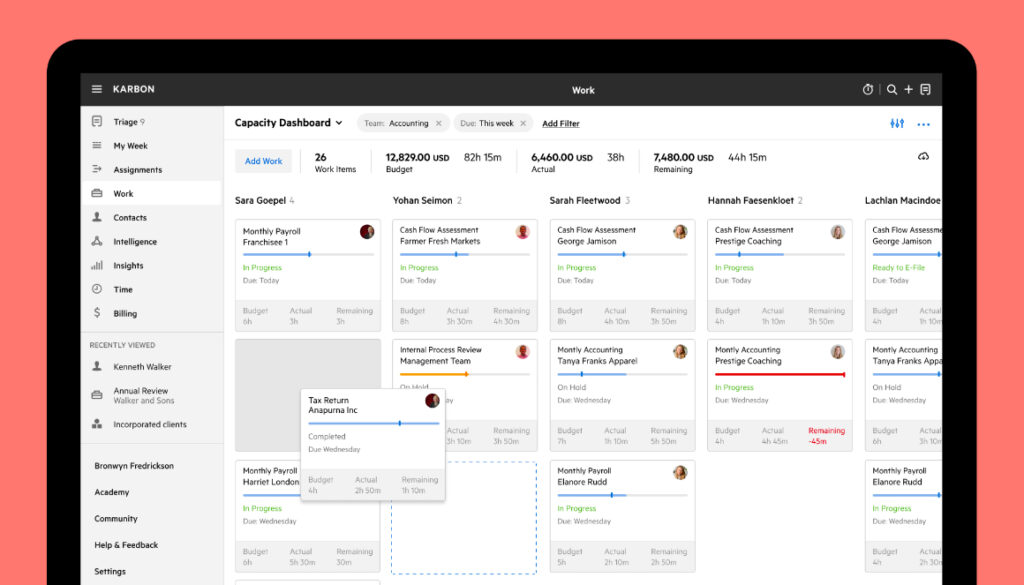
Task: Click the Add Work button
Action: click(x=264, y=161)
